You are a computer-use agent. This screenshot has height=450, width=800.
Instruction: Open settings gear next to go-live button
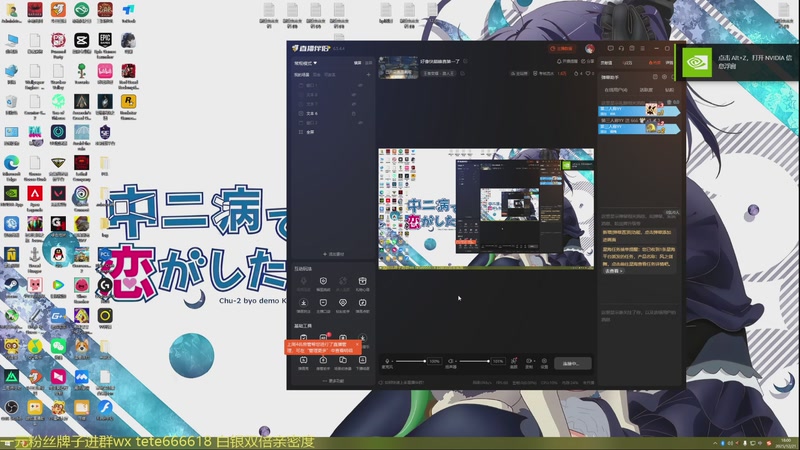[544, 361]
